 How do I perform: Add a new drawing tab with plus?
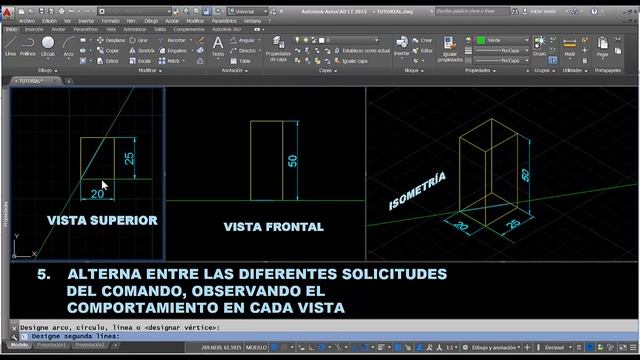[69, 81]
